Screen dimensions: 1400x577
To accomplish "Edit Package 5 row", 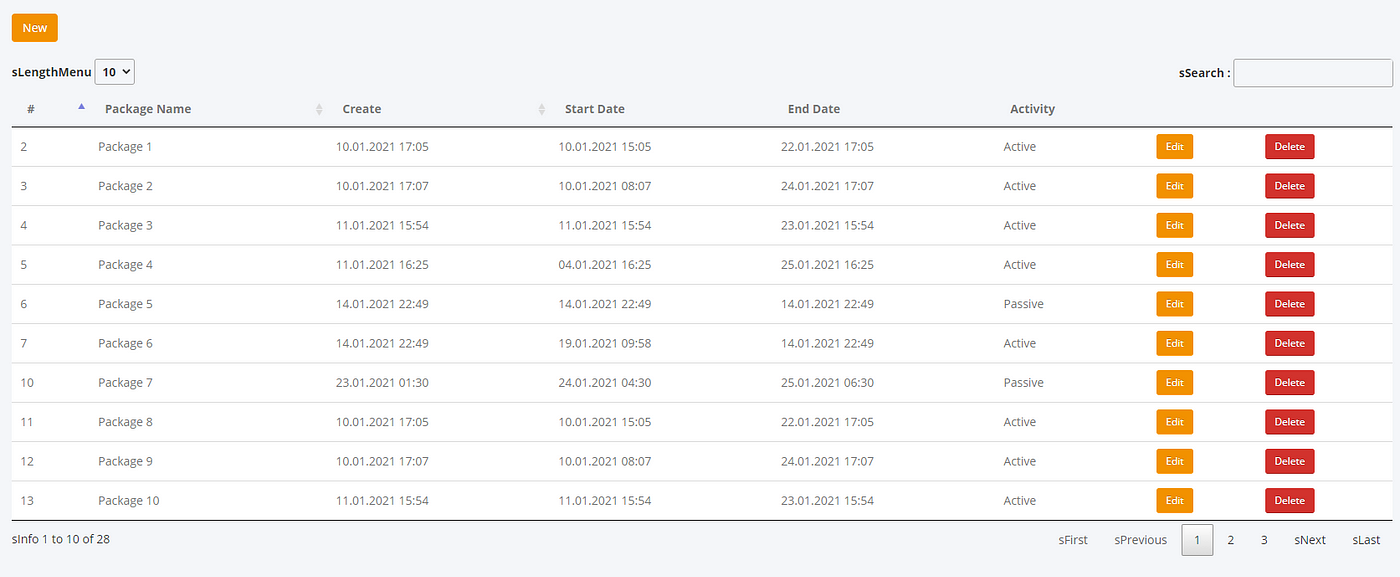I will pos(1175,304).
